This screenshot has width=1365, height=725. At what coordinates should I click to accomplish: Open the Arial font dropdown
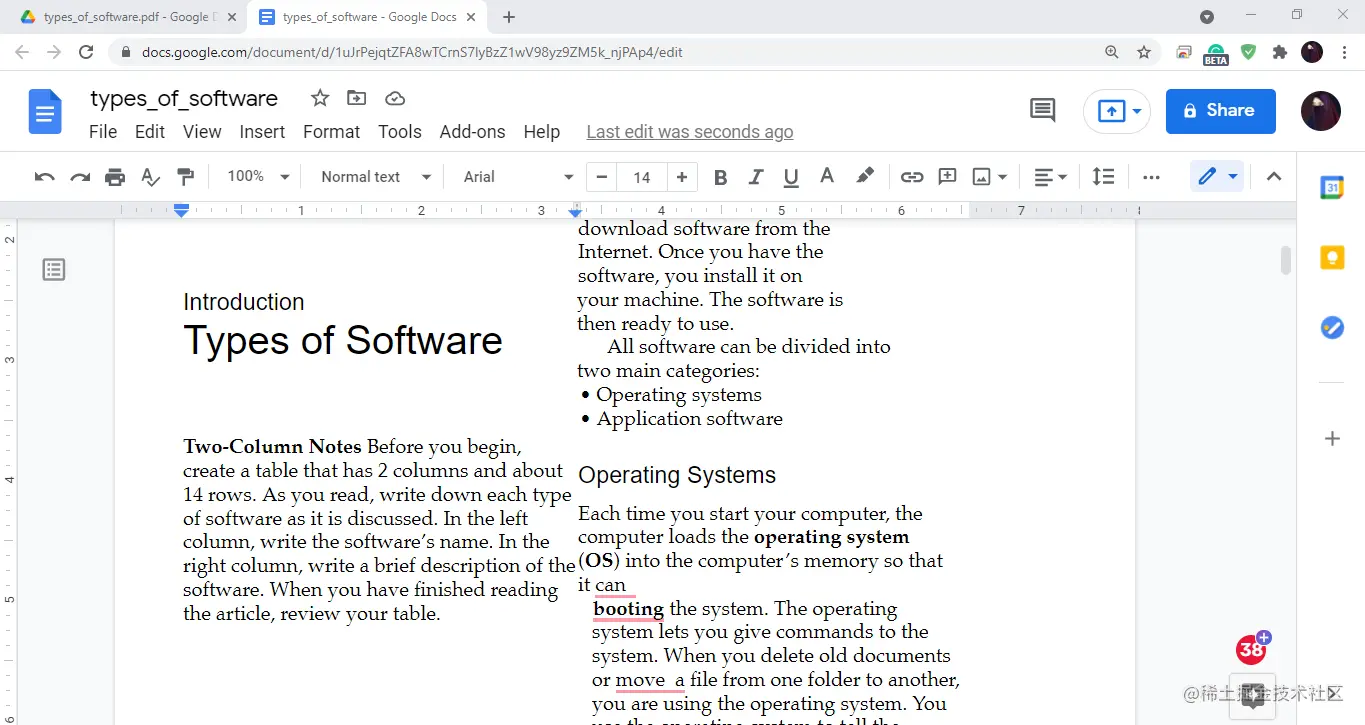(x=517, y=177)
